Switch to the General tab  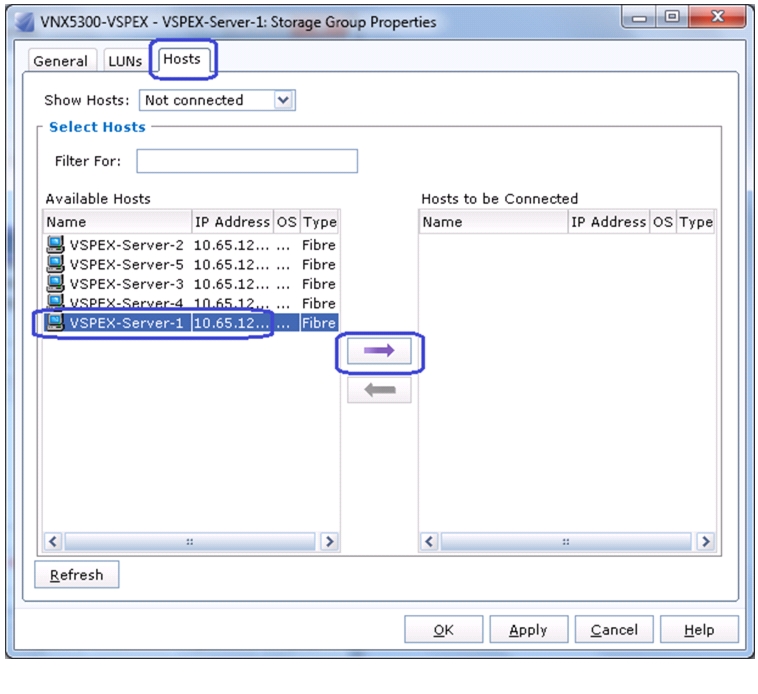(x=61, y=61)
